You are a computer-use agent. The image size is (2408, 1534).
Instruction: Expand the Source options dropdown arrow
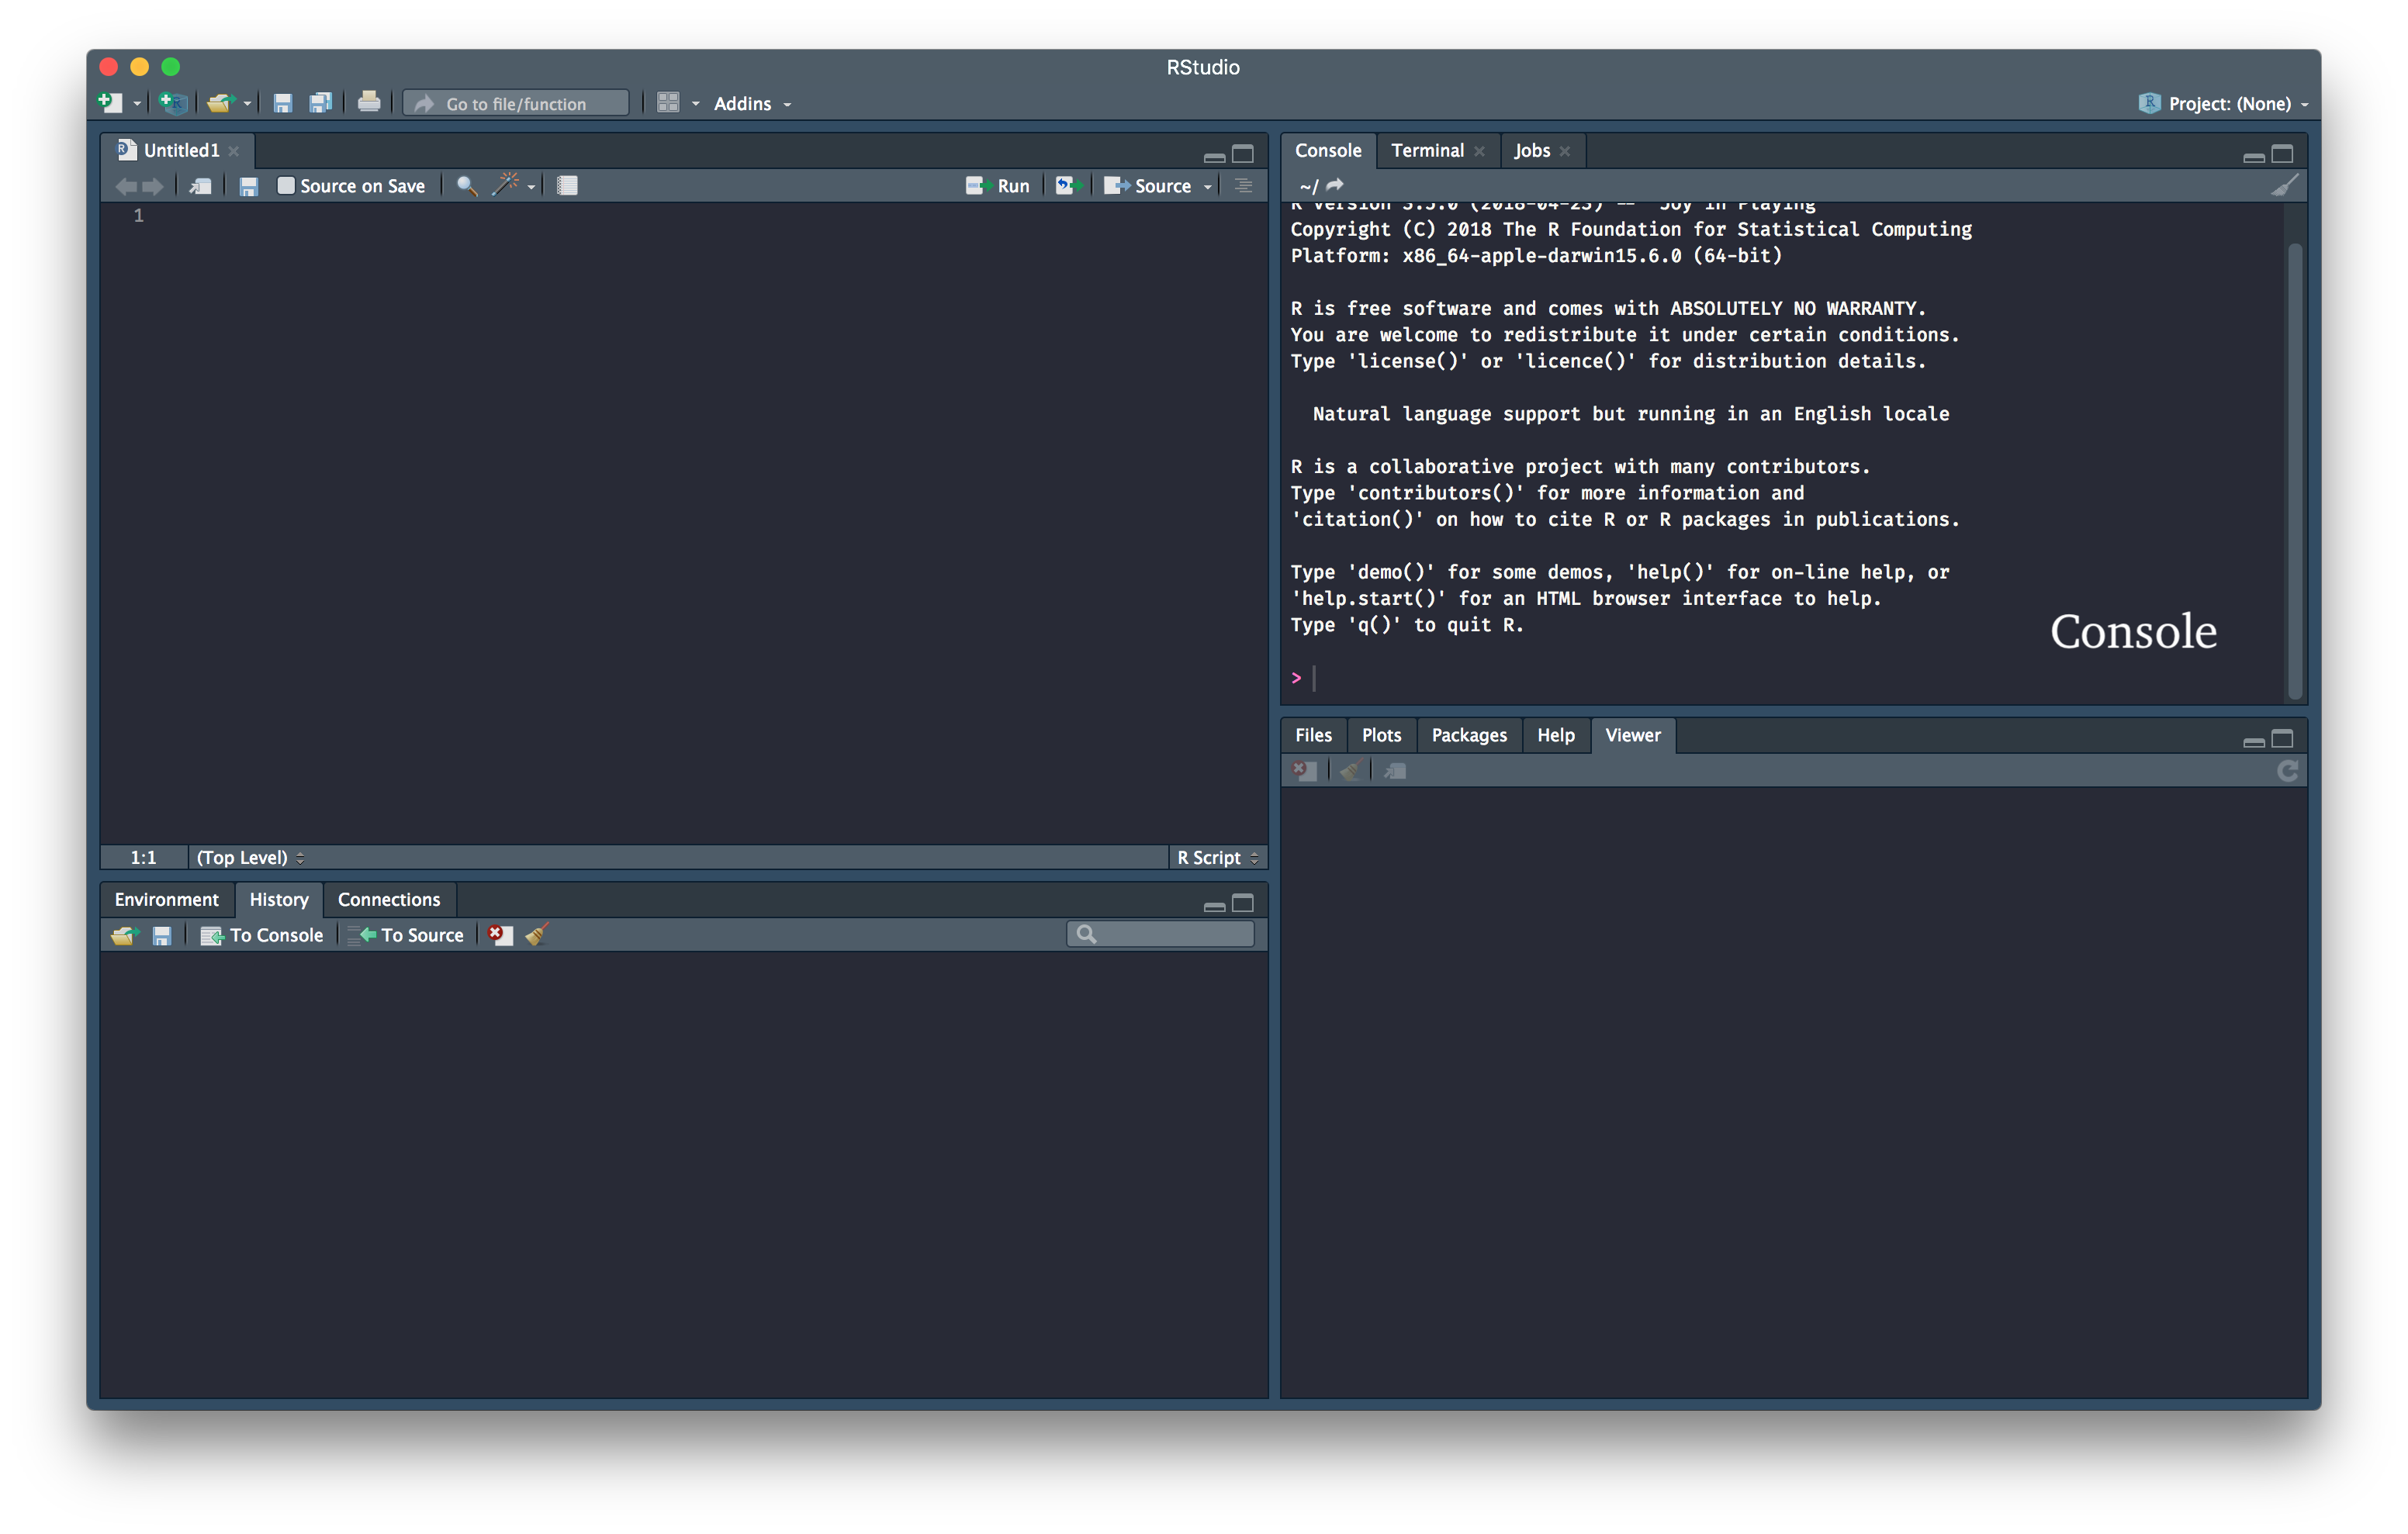pyautogui.click(x=1208, y=187)
